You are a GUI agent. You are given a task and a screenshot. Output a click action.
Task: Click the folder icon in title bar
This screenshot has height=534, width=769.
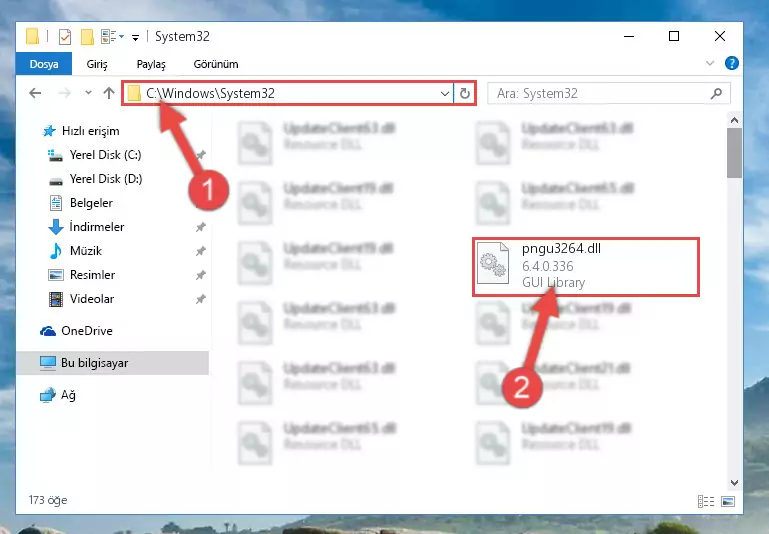[x=32, y=36]
